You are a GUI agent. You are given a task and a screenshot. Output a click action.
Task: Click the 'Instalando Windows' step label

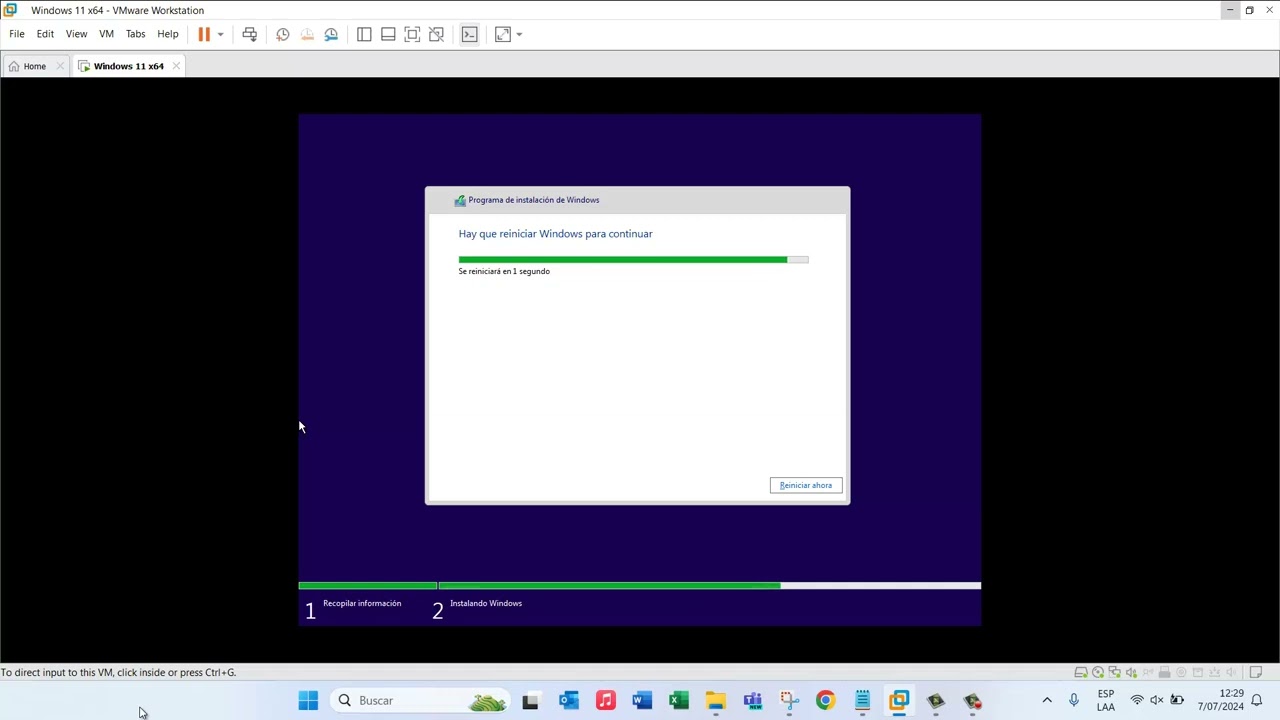pyautogui.click(x=486, y=603)
